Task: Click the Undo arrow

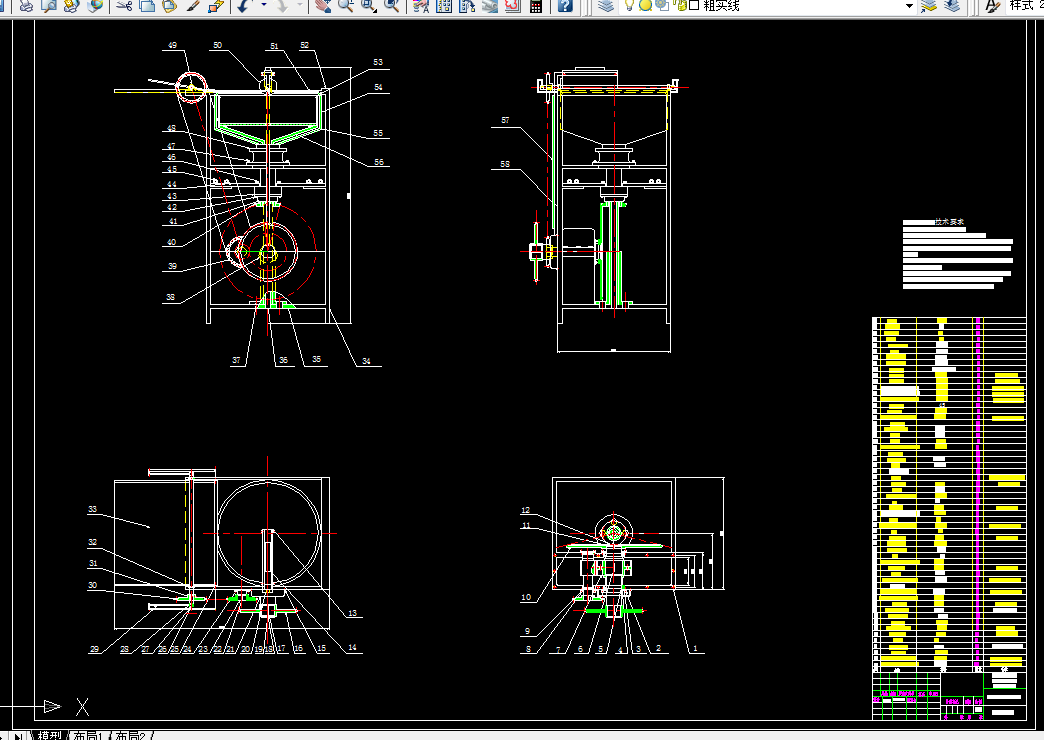Action: tap(244, 6)
